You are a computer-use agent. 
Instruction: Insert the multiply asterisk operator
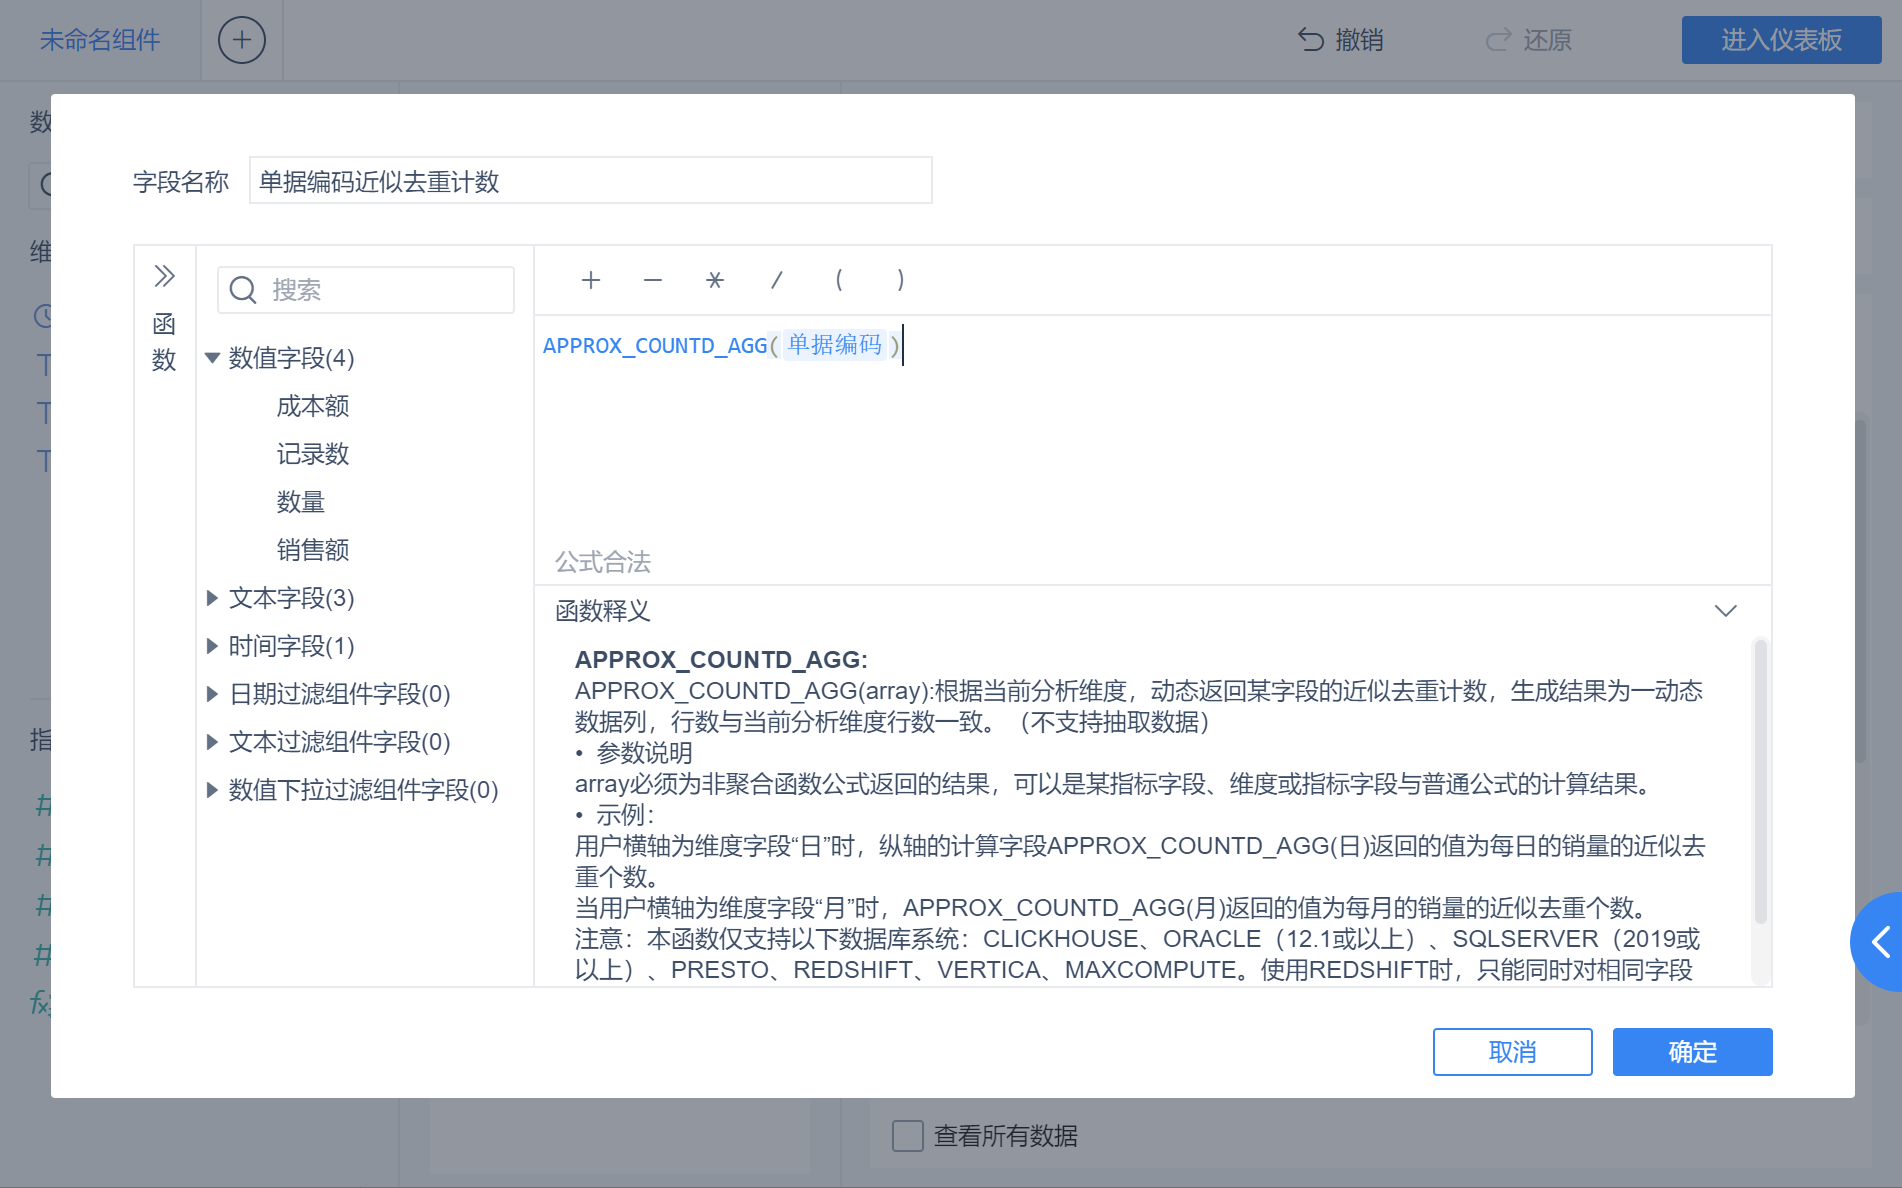[x=714, y=280]
